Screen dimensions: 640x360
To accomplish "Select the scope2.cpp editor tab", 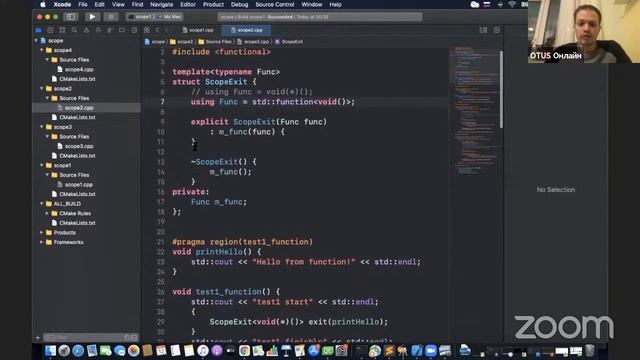I will point(246,30).
